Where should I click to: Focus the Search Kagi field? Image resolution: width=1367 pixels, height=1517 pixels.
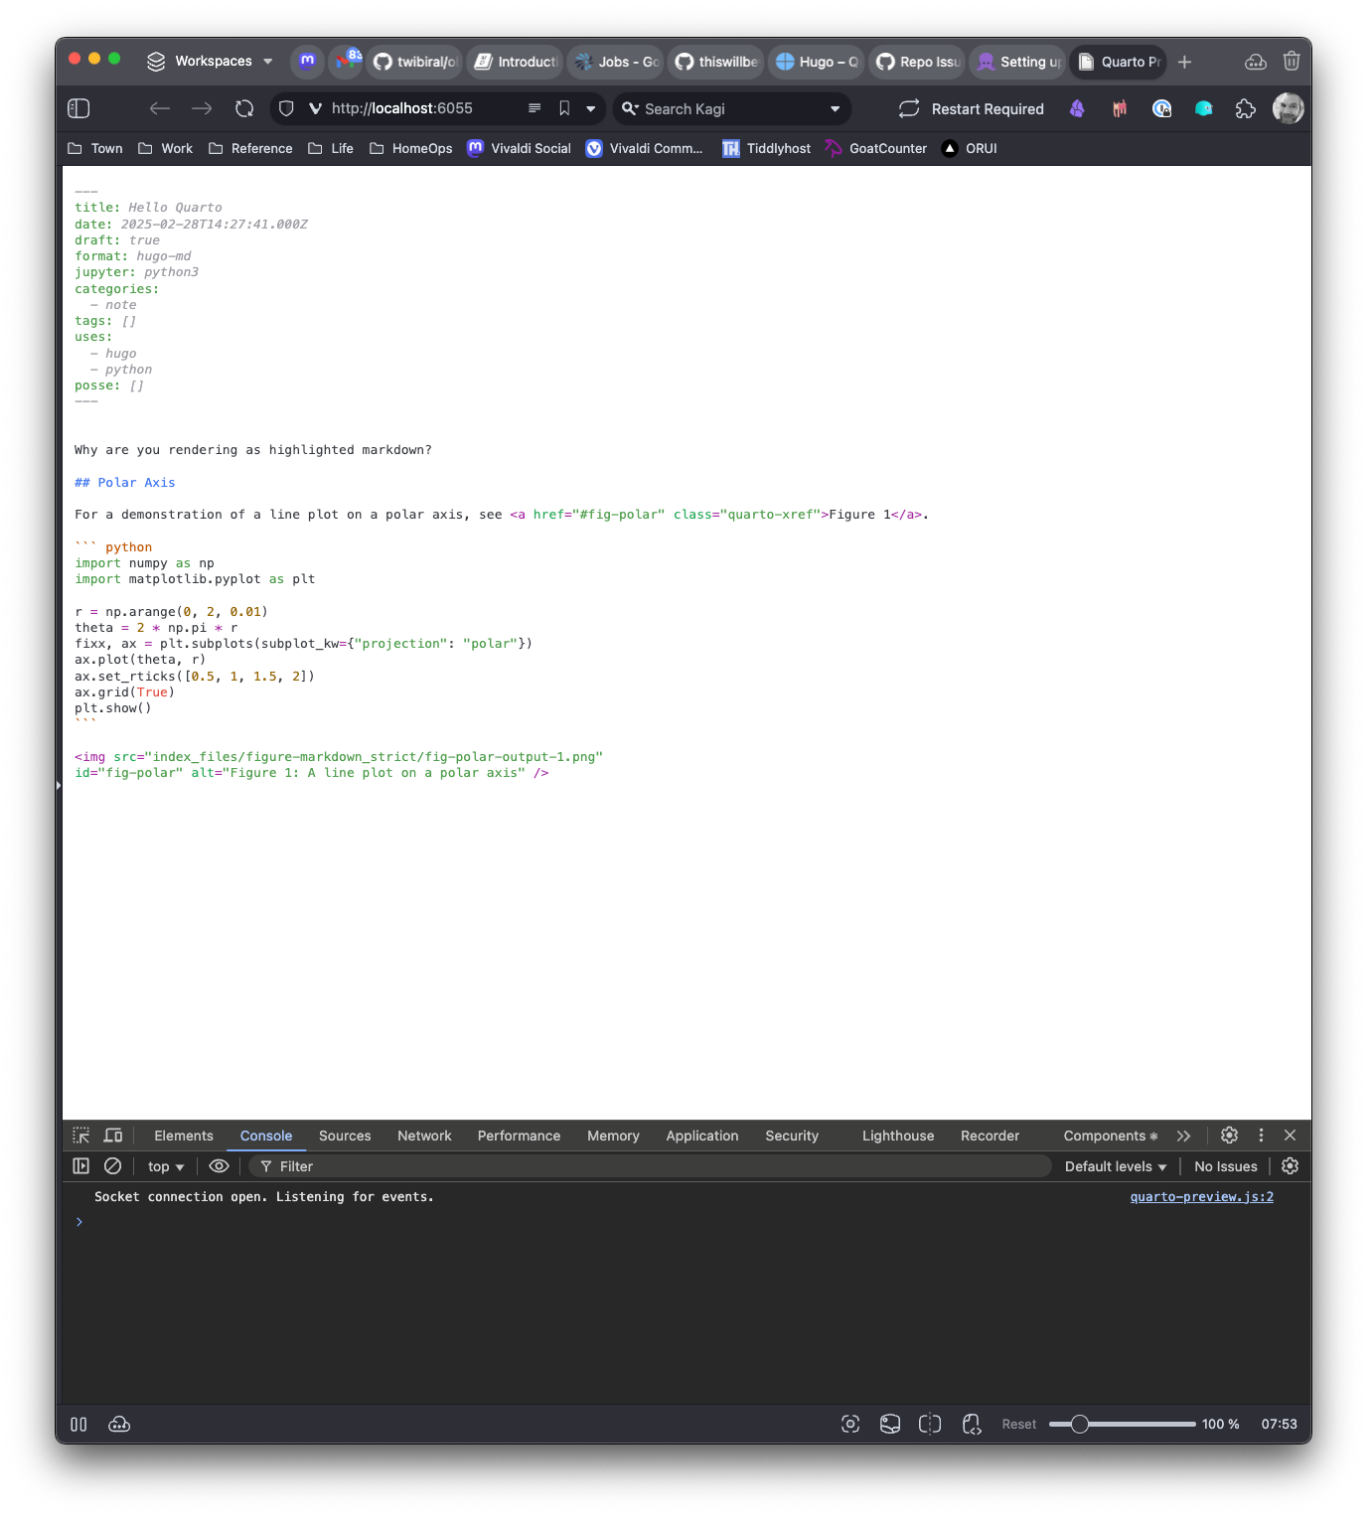[732, 109]
